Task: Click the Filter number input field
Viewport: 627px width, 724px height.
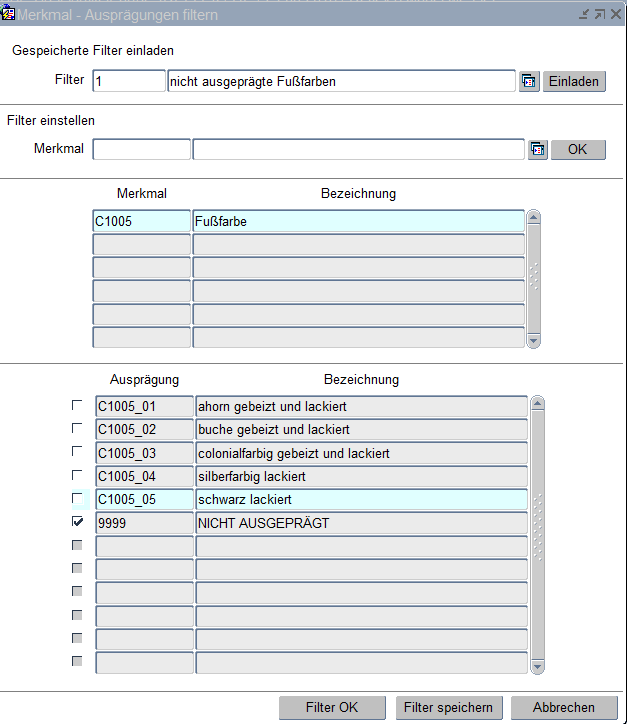Action: [128, 82]
